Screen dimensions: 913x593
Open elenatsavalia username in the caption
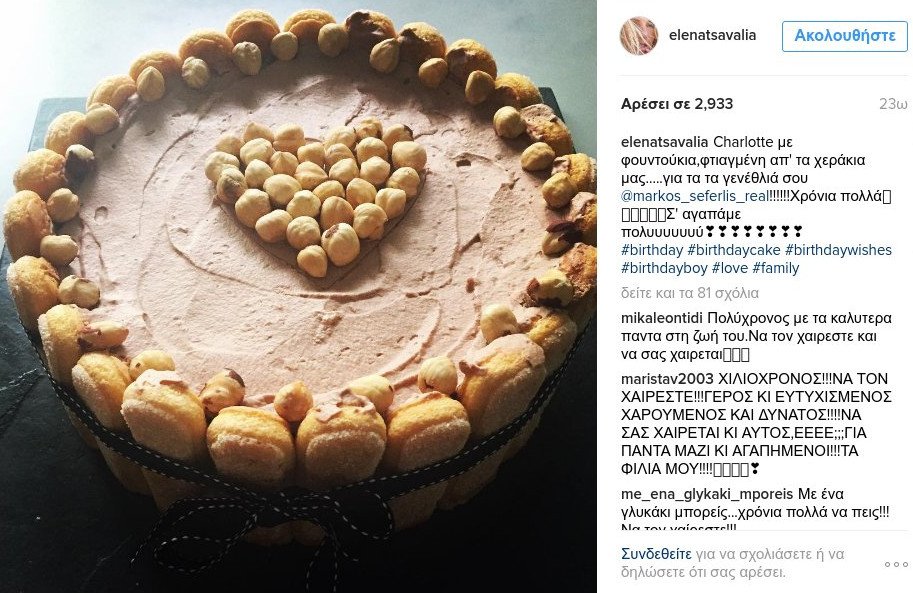[664, 142]
